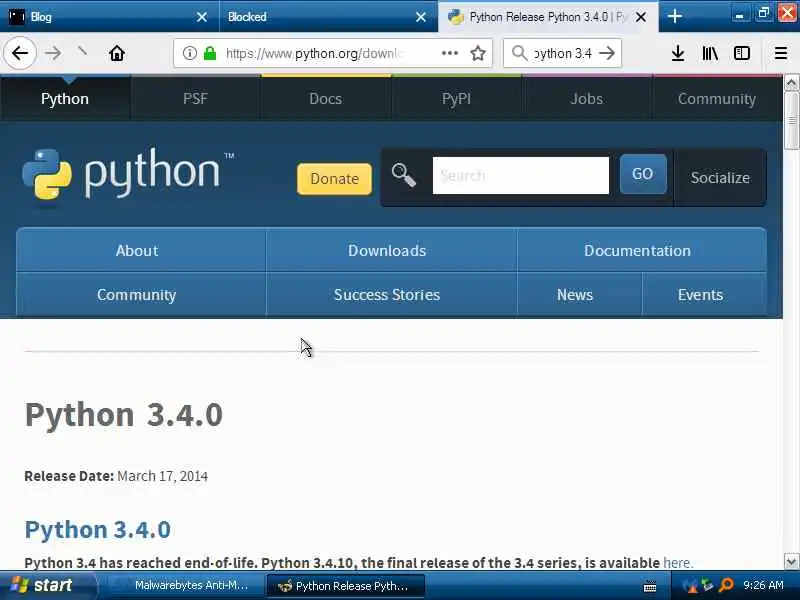Click the green network tray icon
Viewport: 800px width, 600px height.
[x=707, y=585]
